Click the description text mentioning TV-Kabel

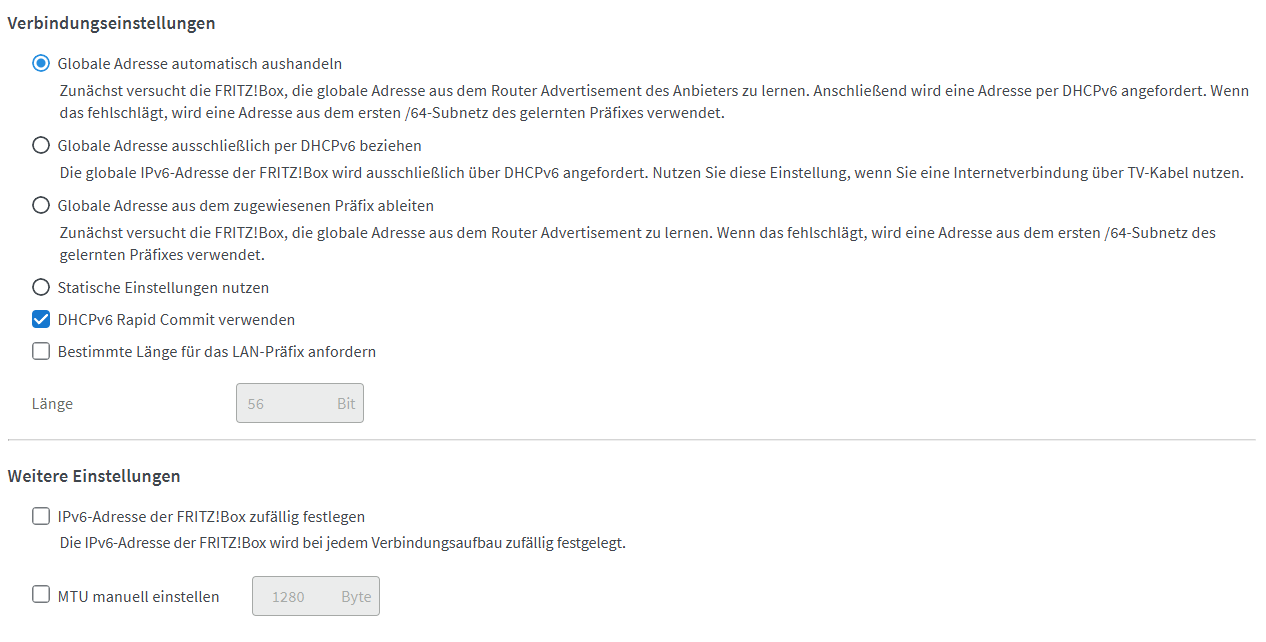coord(652,173)
